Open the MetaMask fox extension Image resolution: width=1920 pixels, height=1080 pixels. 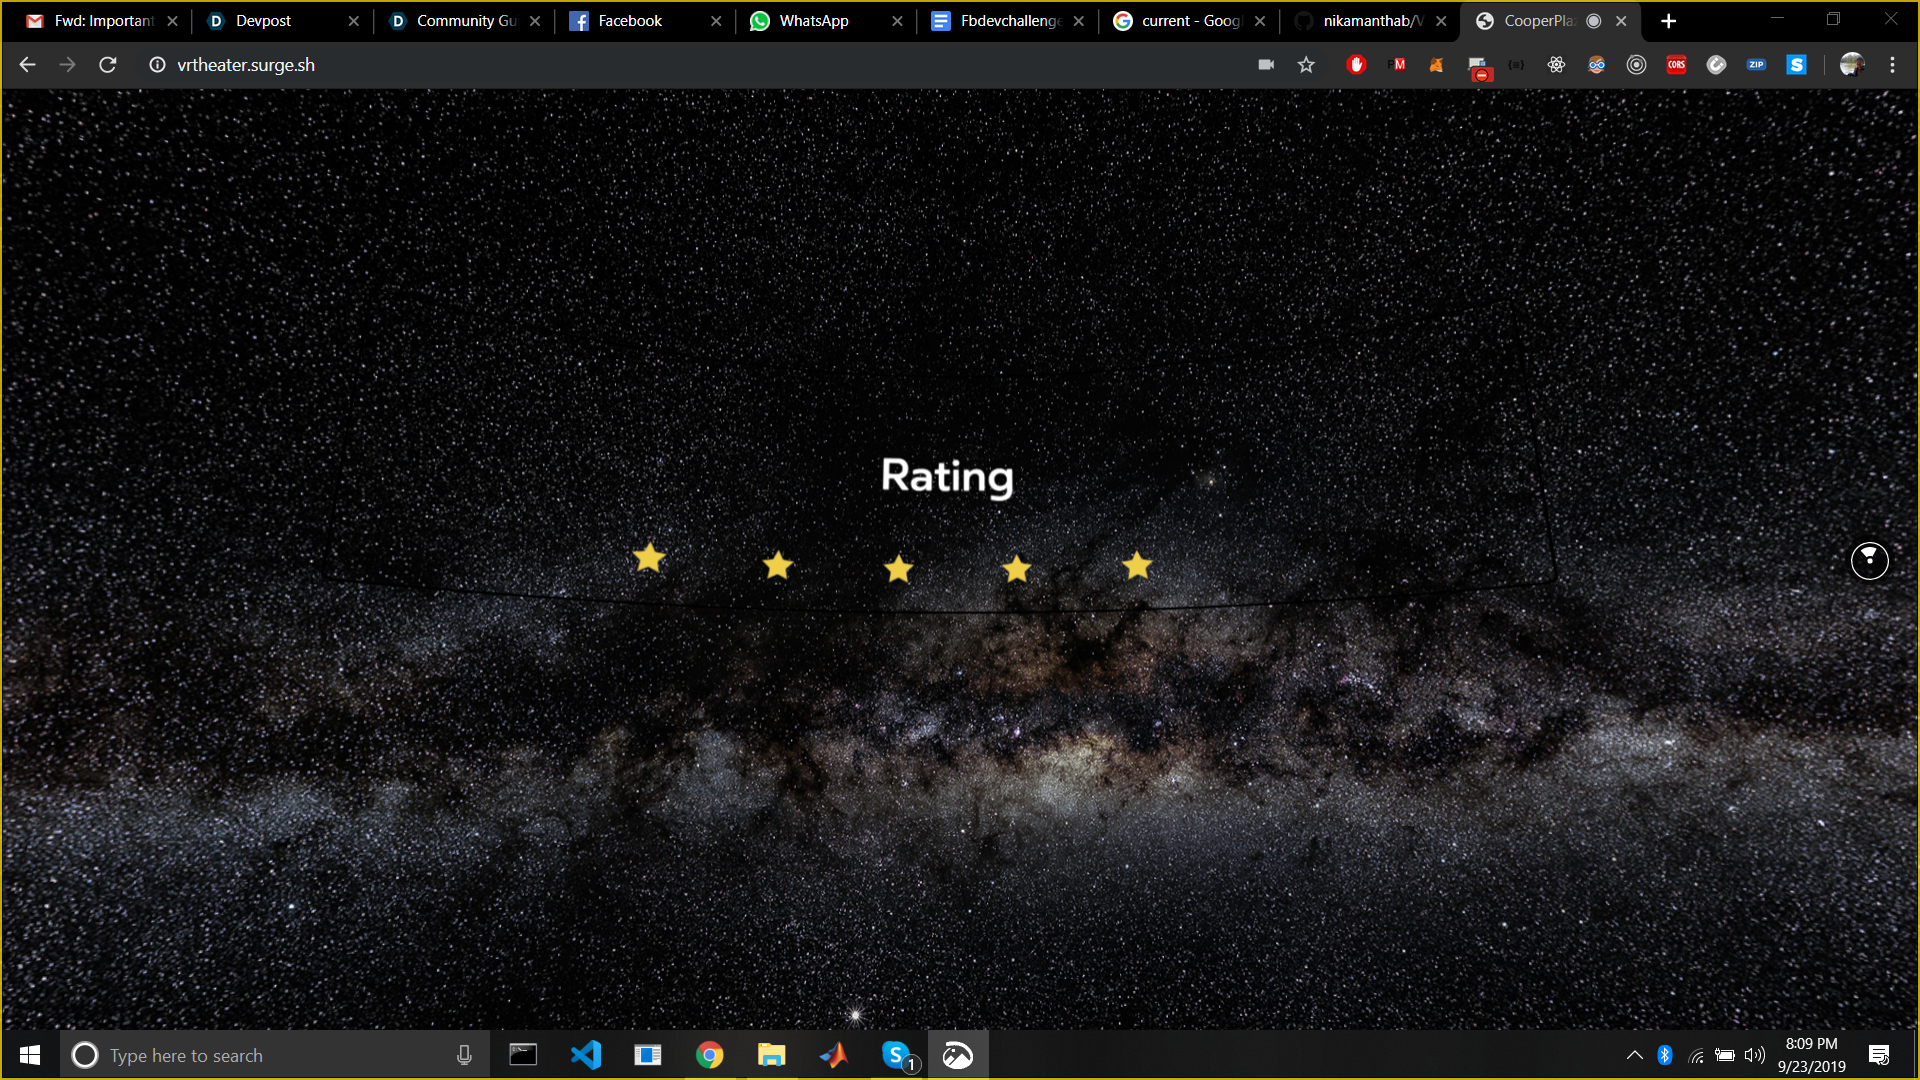pos(1436,65)
